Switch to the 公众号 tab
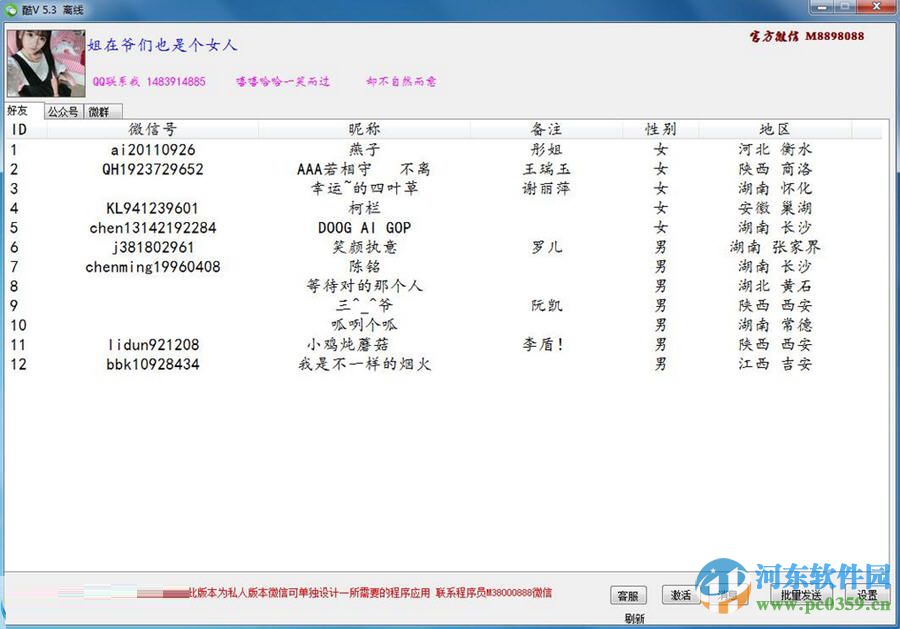 pos(62,111)
